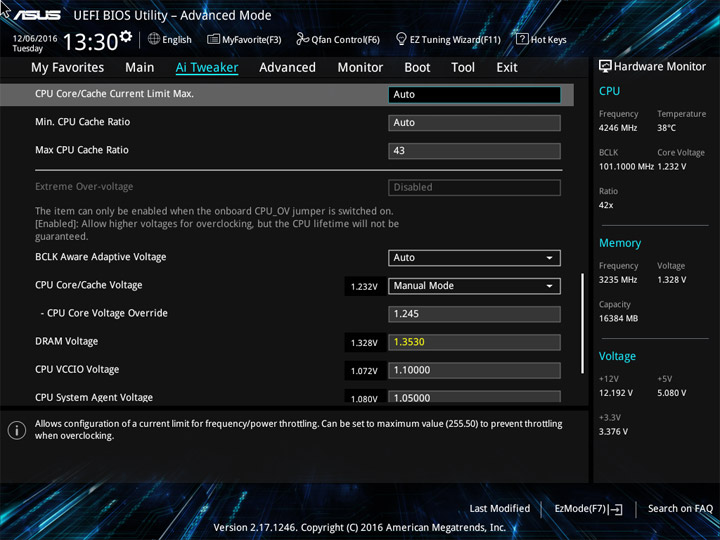Click Min. CPU Cache Ratio field
Image resolution: width=720 pixels, height=540 pixels.
pos(474,123)
